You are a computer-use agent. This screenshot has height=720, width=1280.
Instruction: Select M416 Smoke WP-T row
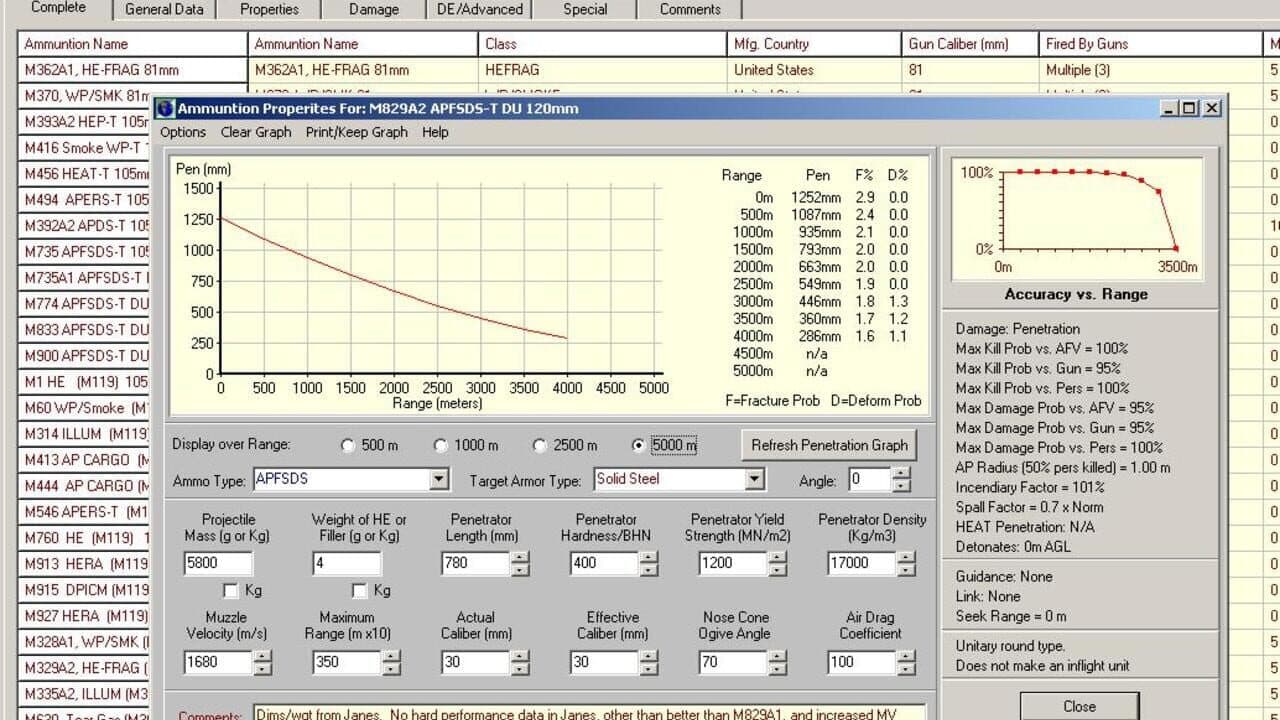86,148
